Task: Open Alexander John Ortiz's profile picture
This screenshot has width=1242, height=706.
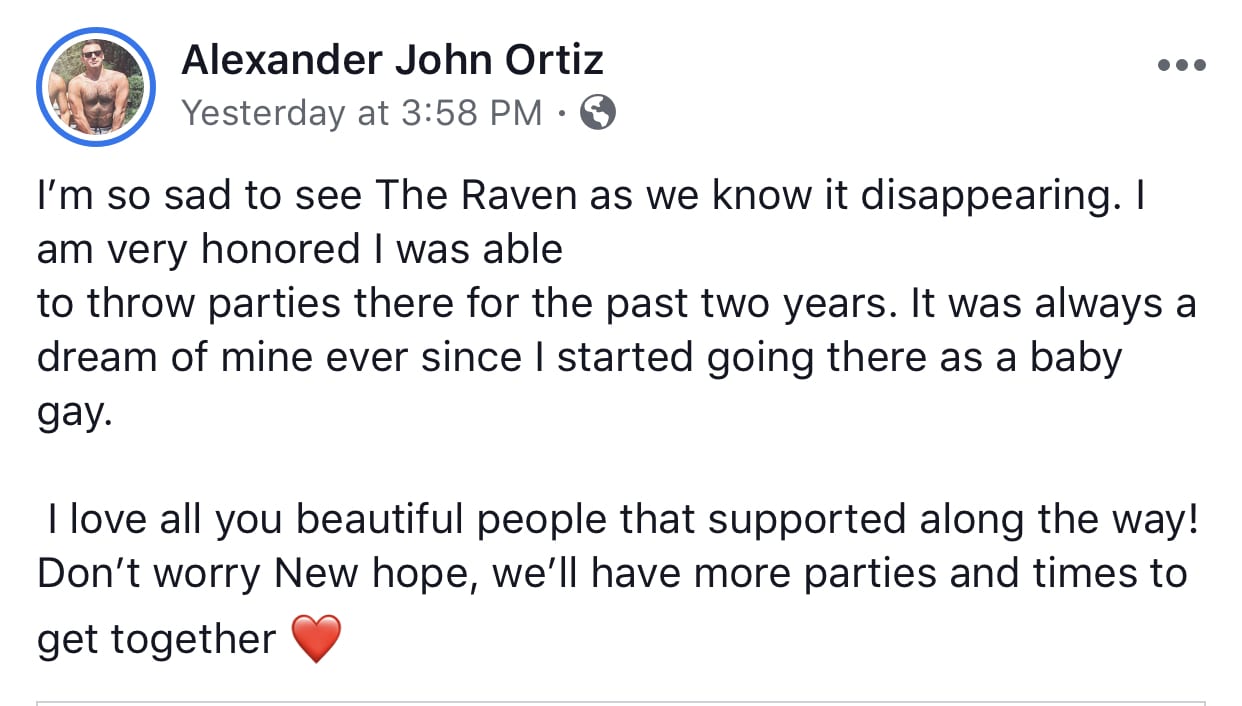Action: pyautogui.click(x=95, y=89)
